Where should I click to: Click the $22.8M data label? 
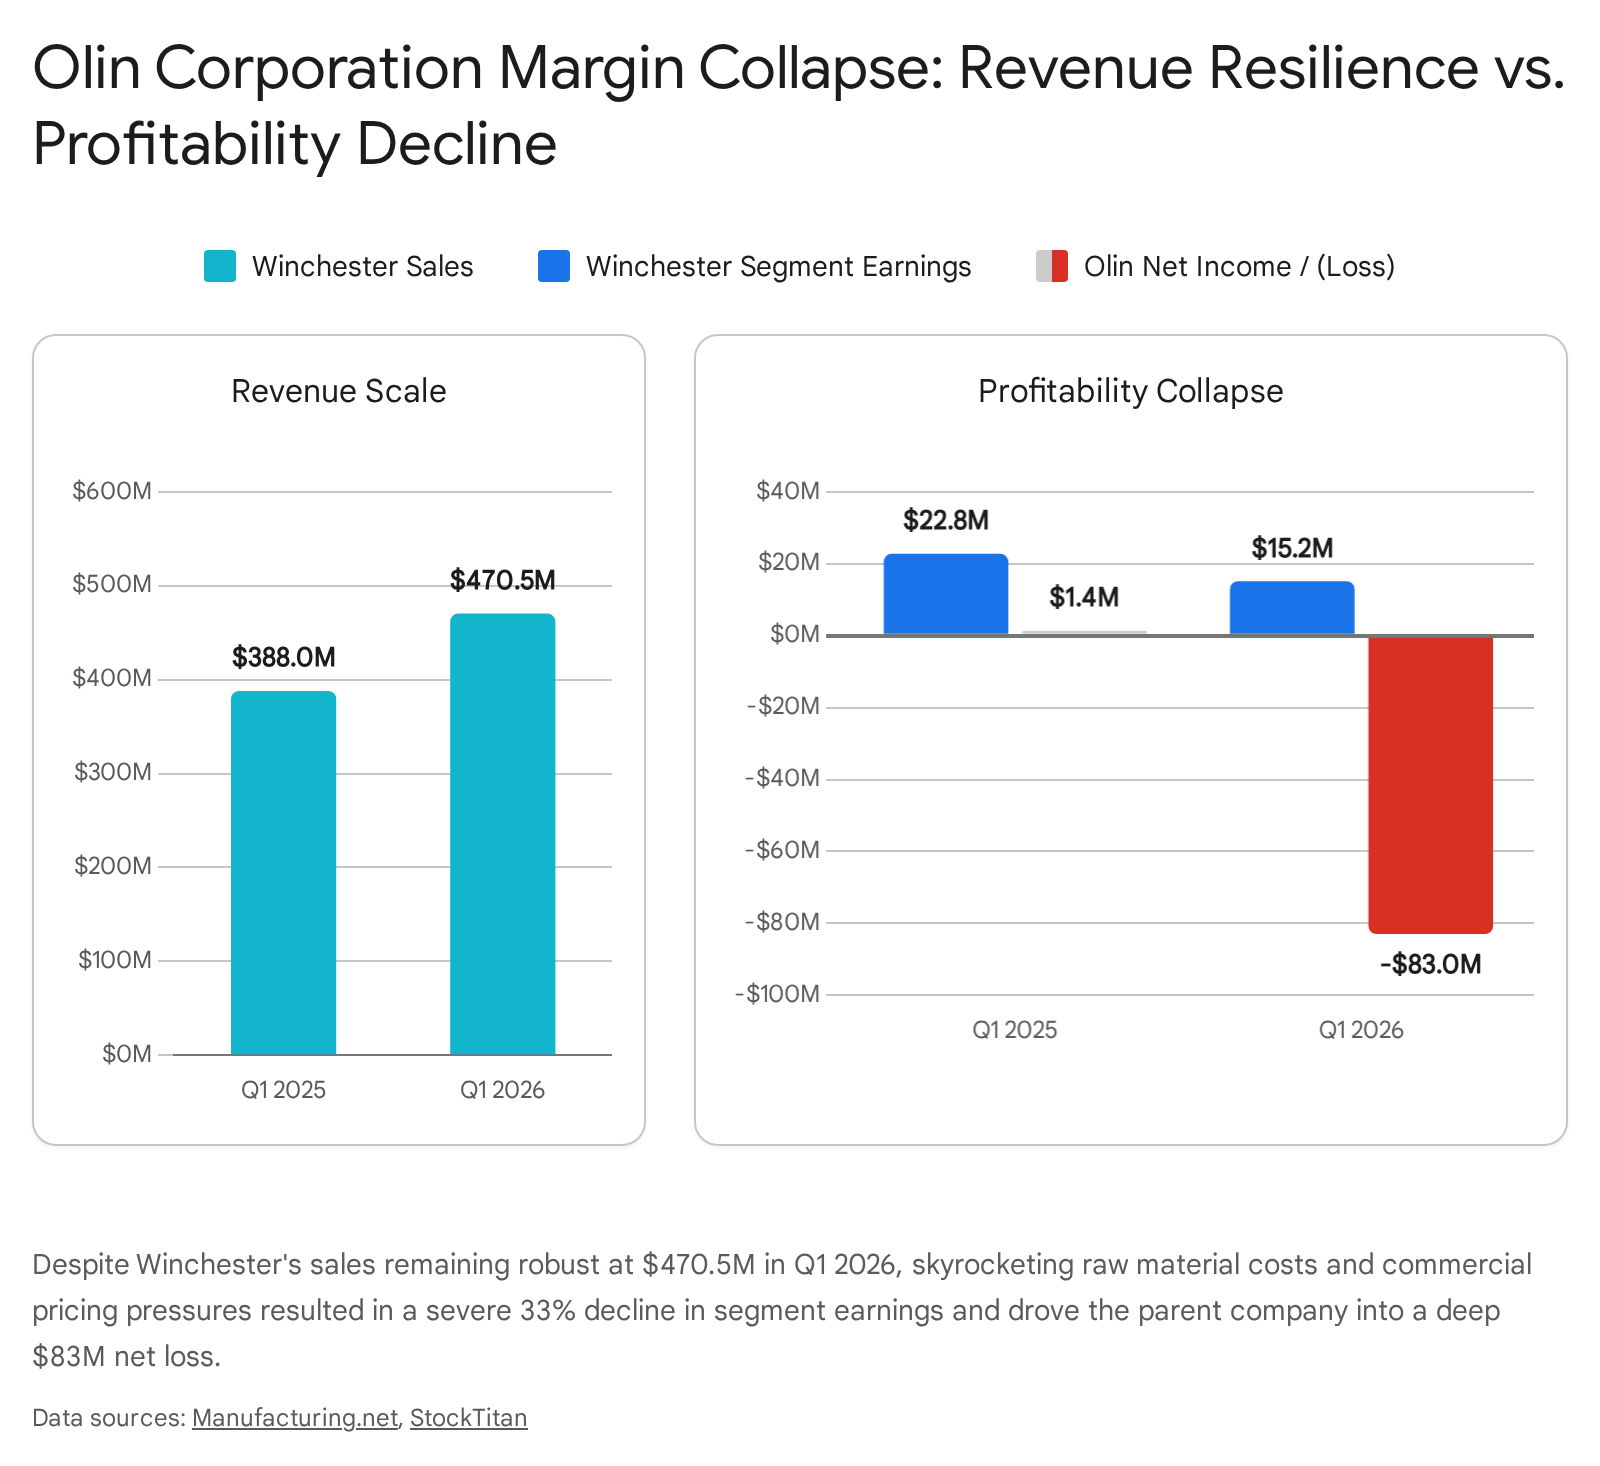tap(946, 520)
